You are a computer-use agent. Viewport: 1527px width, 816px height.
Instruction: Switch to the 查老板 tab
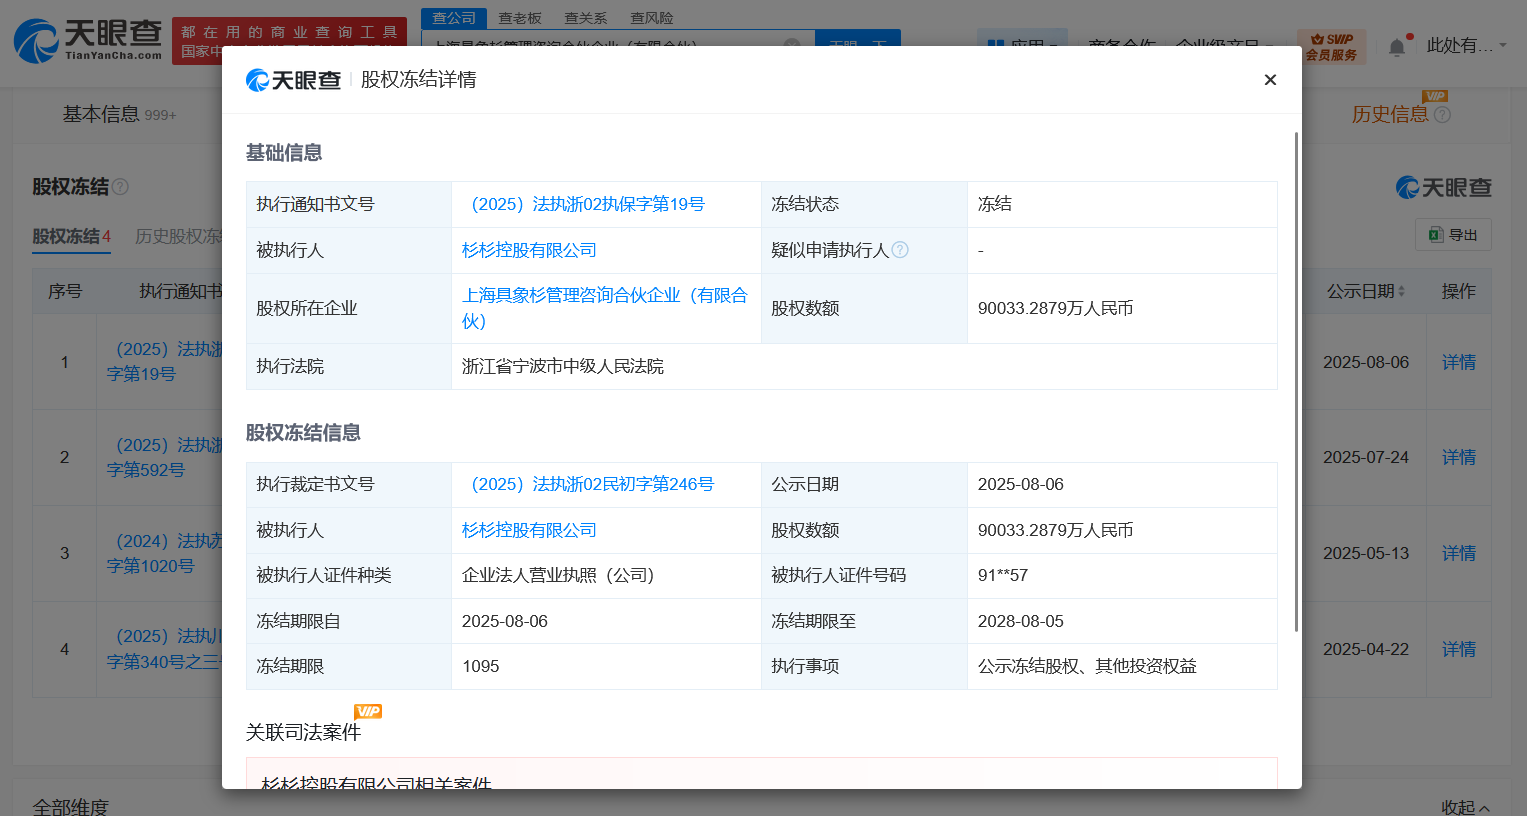[x=520, y=17]
